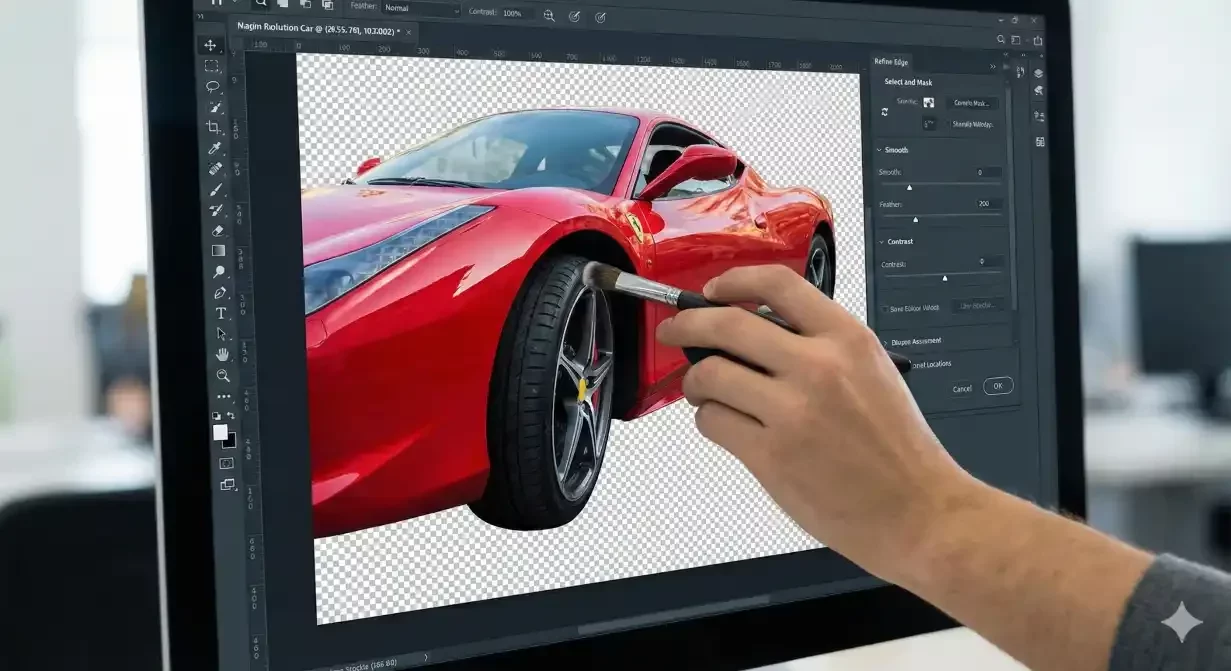
Task: Click Cancel in Refine Edge panel
Action: [962, 389]
